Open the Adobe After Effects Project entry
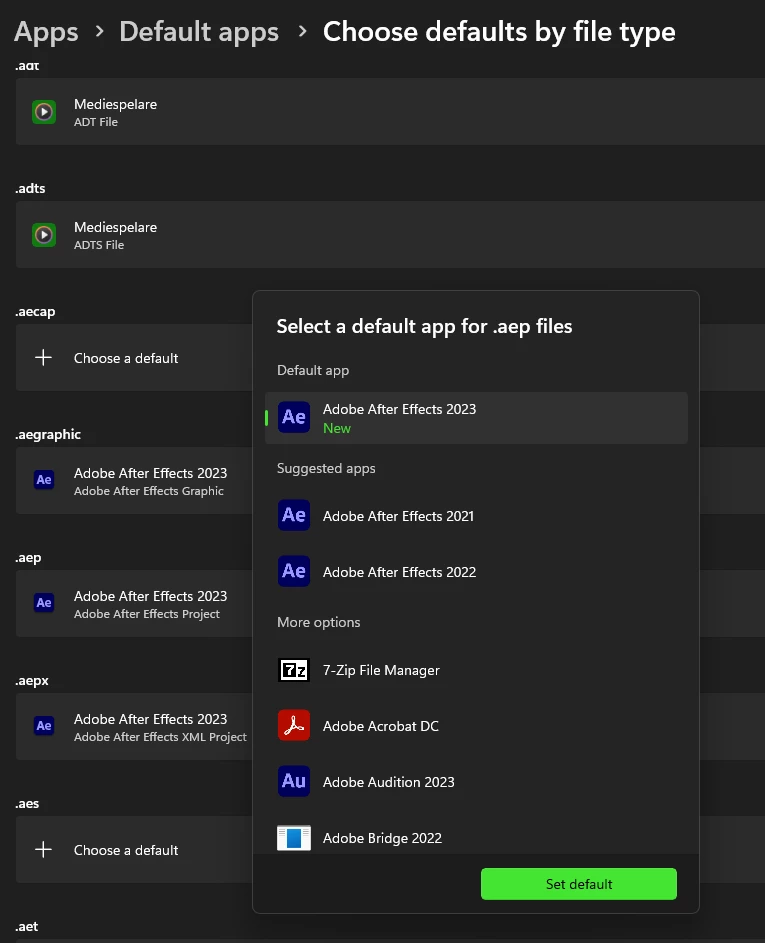Screen dimensions: 765x943 click(x=134, y=603)
